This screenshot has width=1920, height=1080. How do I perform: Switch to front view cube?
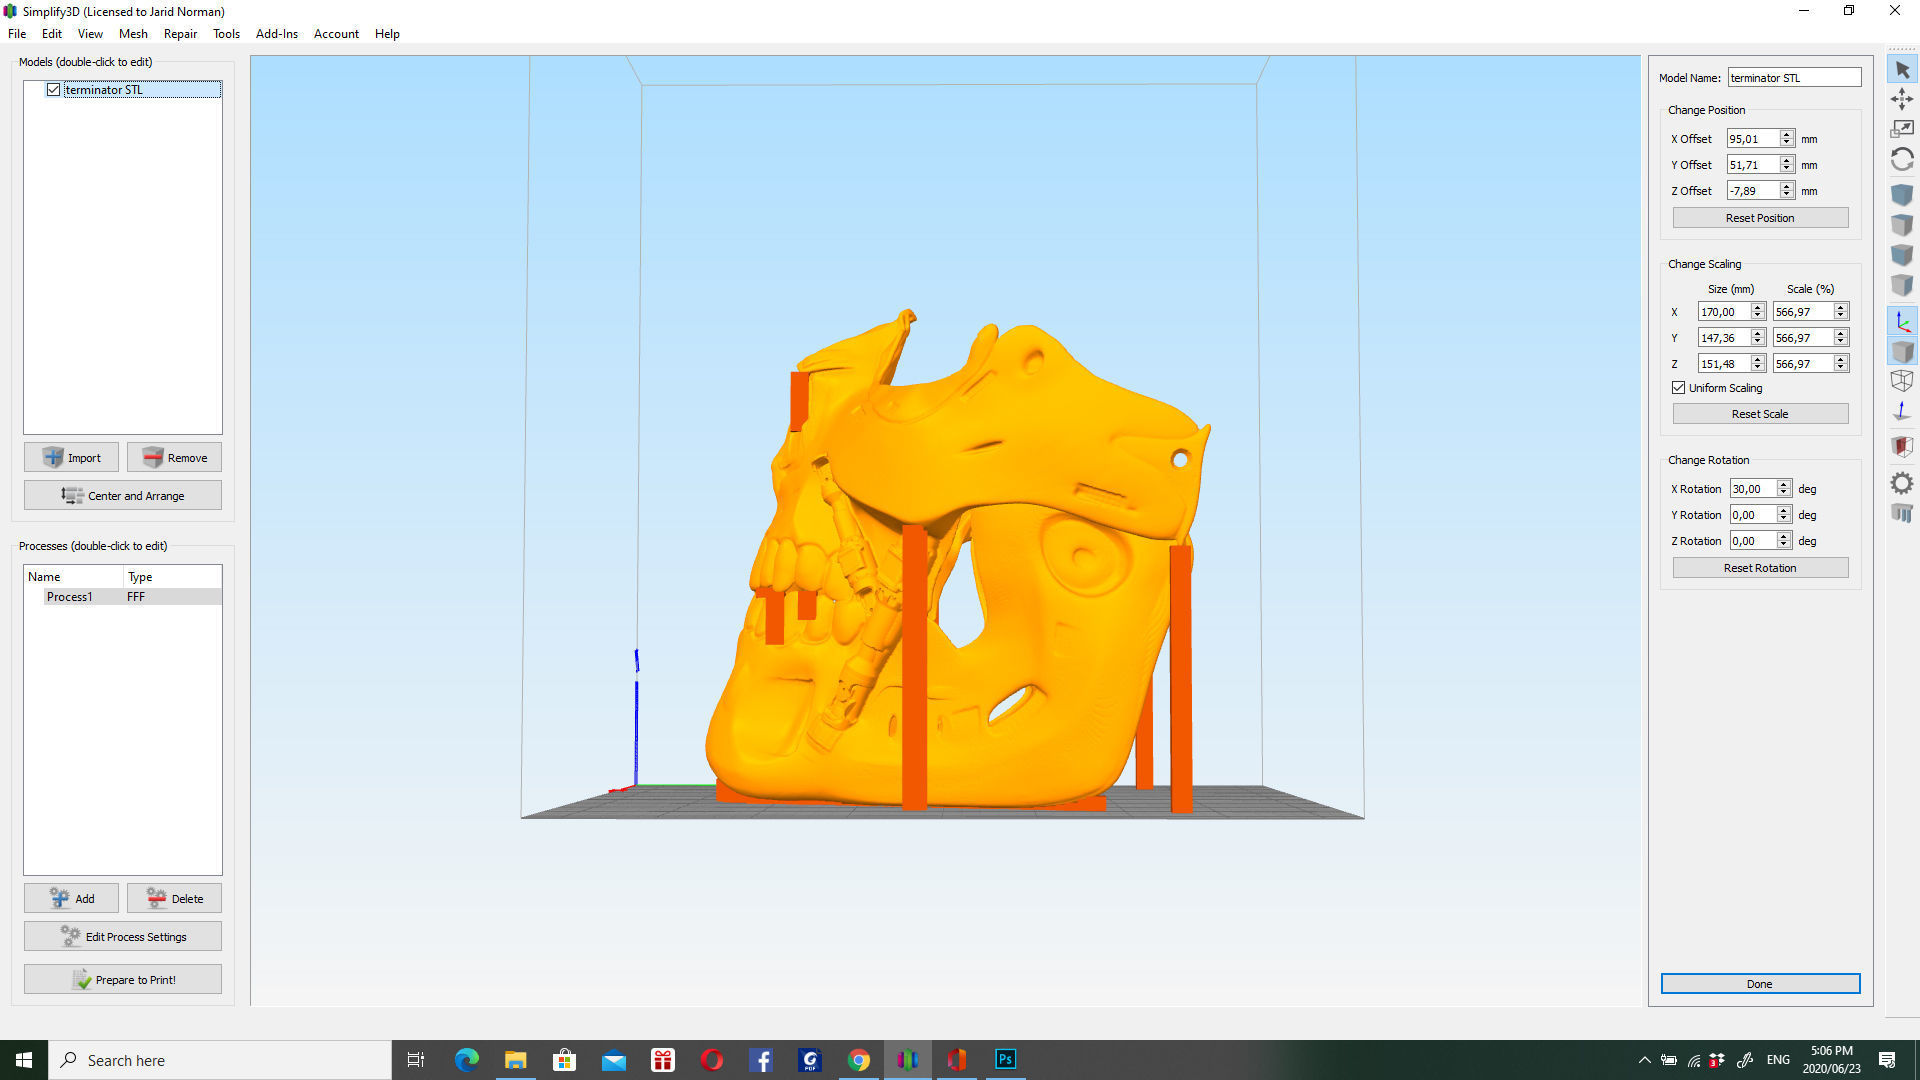pyautogui.click(x=1902, y=255)
